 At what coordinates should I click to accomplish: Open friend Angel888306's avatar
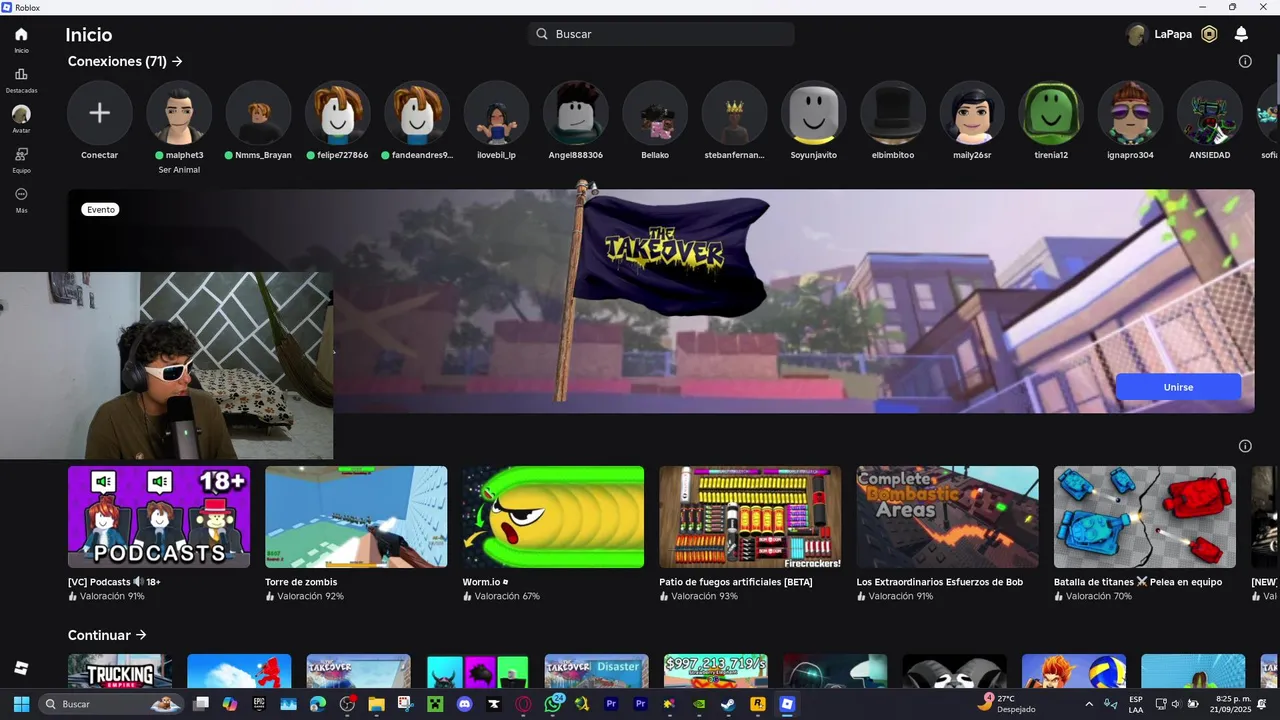(575, 113)
